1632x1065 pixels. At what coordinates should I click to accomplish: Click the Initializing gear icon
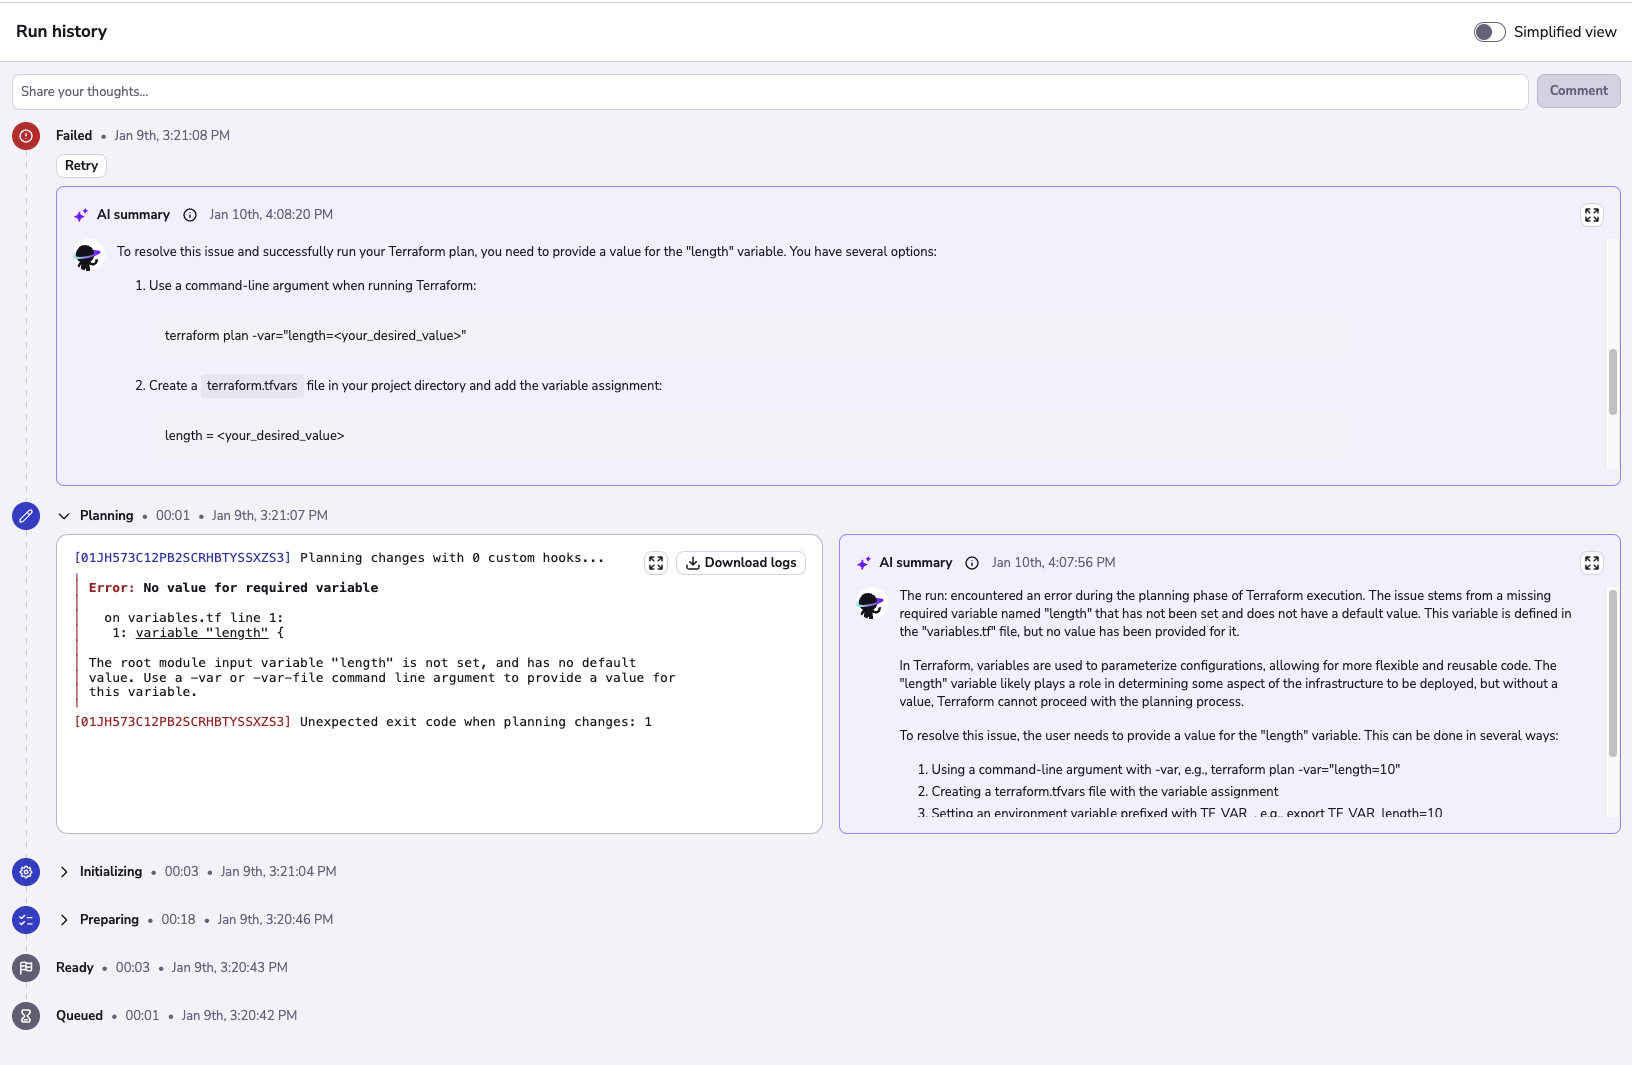pyautogui.click(x=26, y=871)
